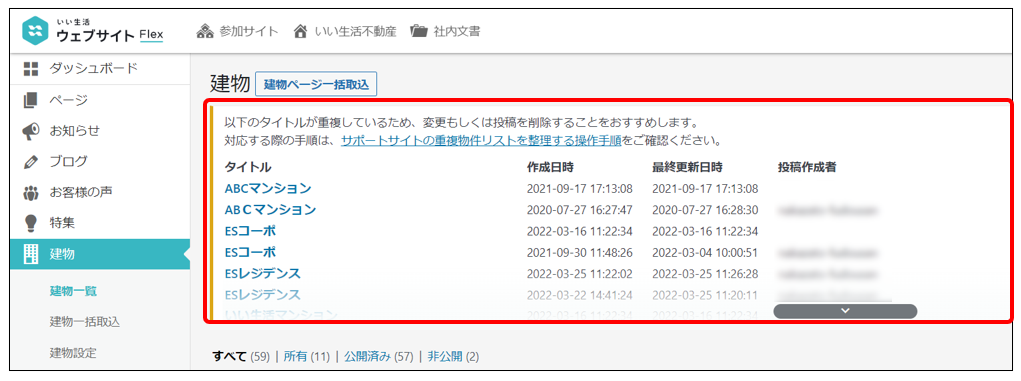This screenshot has height=381, width=1021.
Task: Filter by 公開済み (57)
Action: tap(379, 356)
